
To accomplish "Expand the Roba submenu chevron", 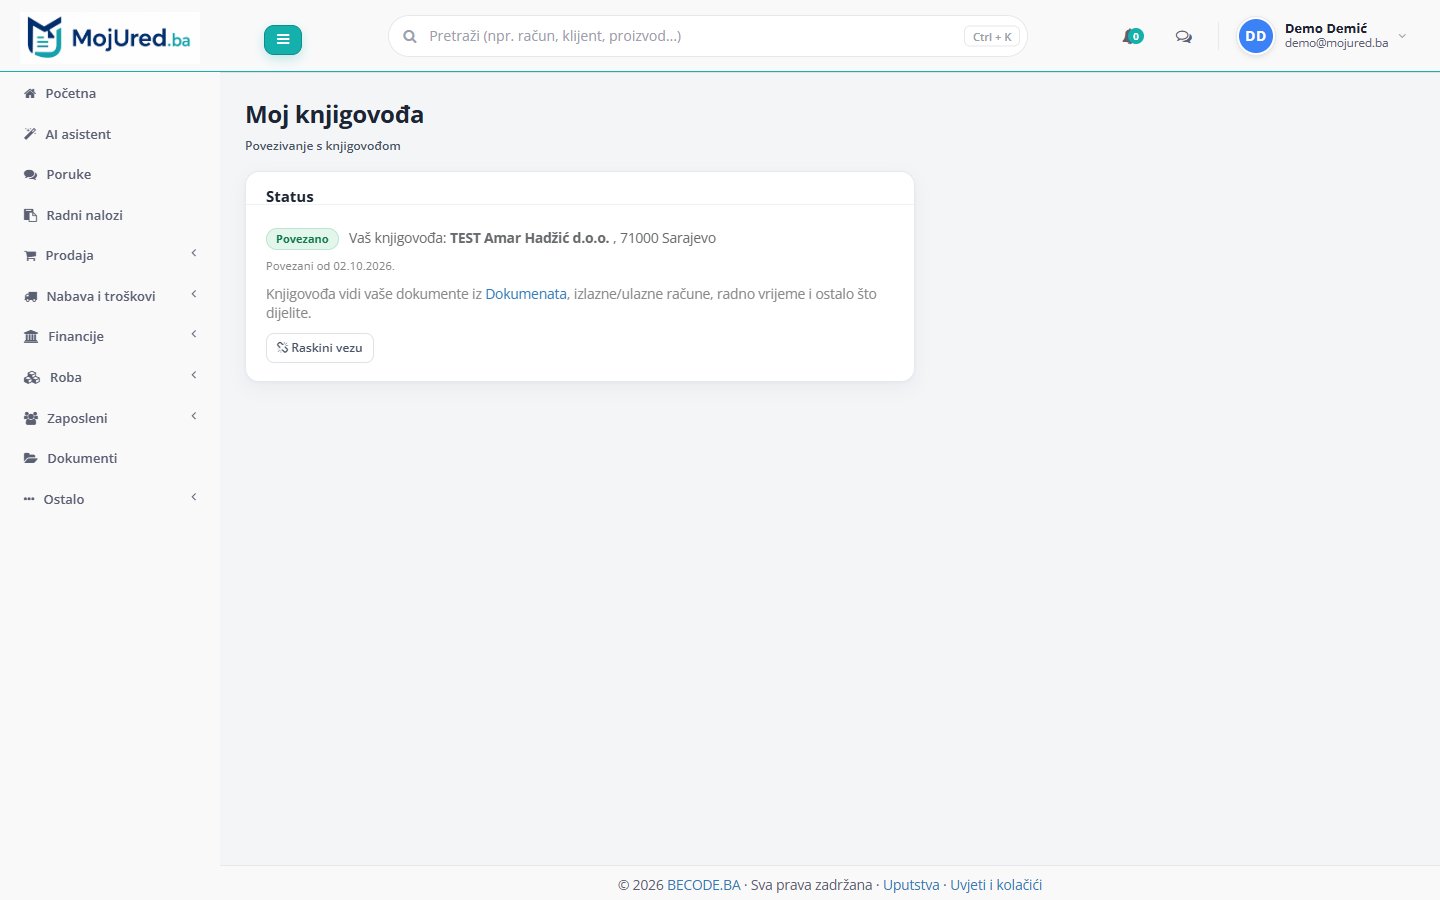I will (194, 376).
